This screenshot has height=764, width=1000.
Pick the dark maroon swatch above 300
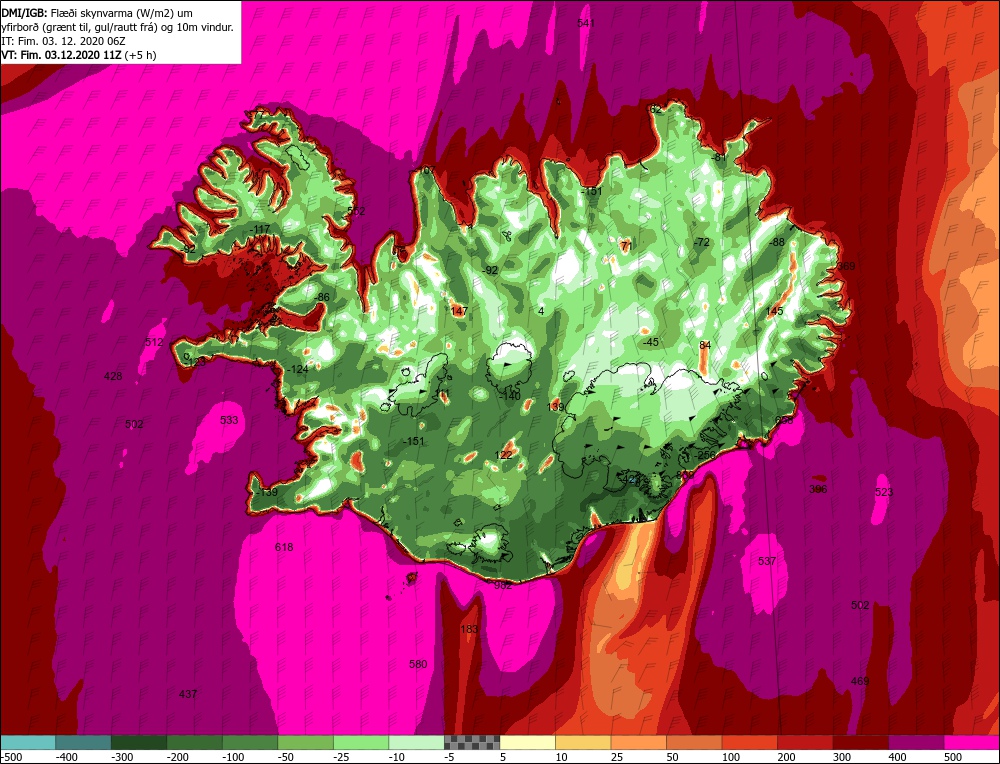860,742
